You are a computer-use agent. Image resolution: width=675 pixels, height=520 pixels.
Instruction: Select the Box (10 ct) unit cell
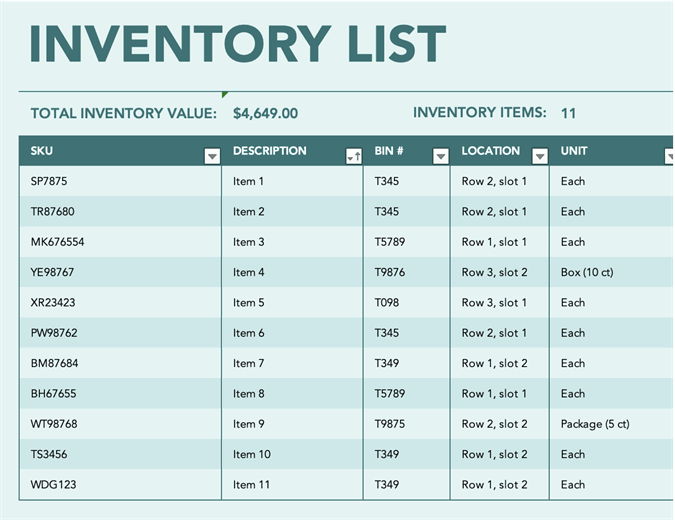click(587, 272)
